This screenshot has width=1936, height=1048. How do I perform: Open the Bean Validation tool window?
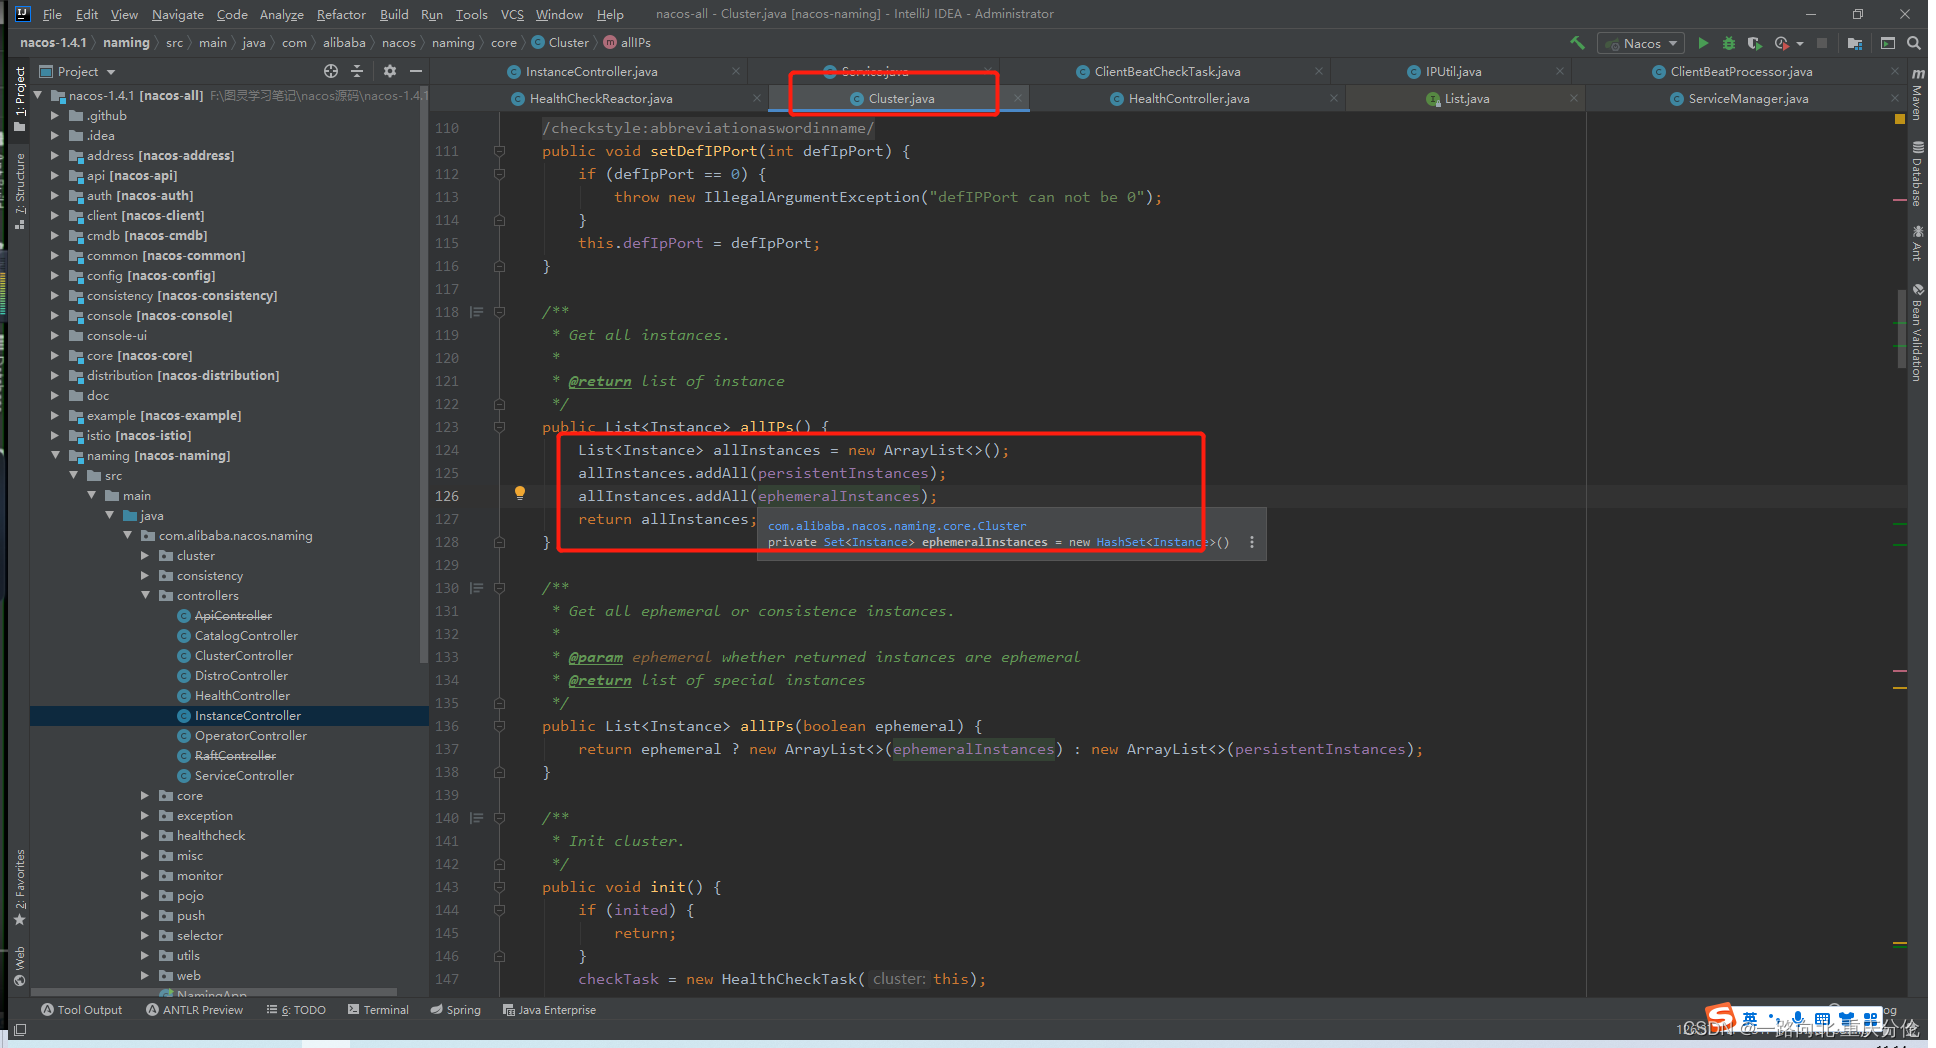point(1917,332)
